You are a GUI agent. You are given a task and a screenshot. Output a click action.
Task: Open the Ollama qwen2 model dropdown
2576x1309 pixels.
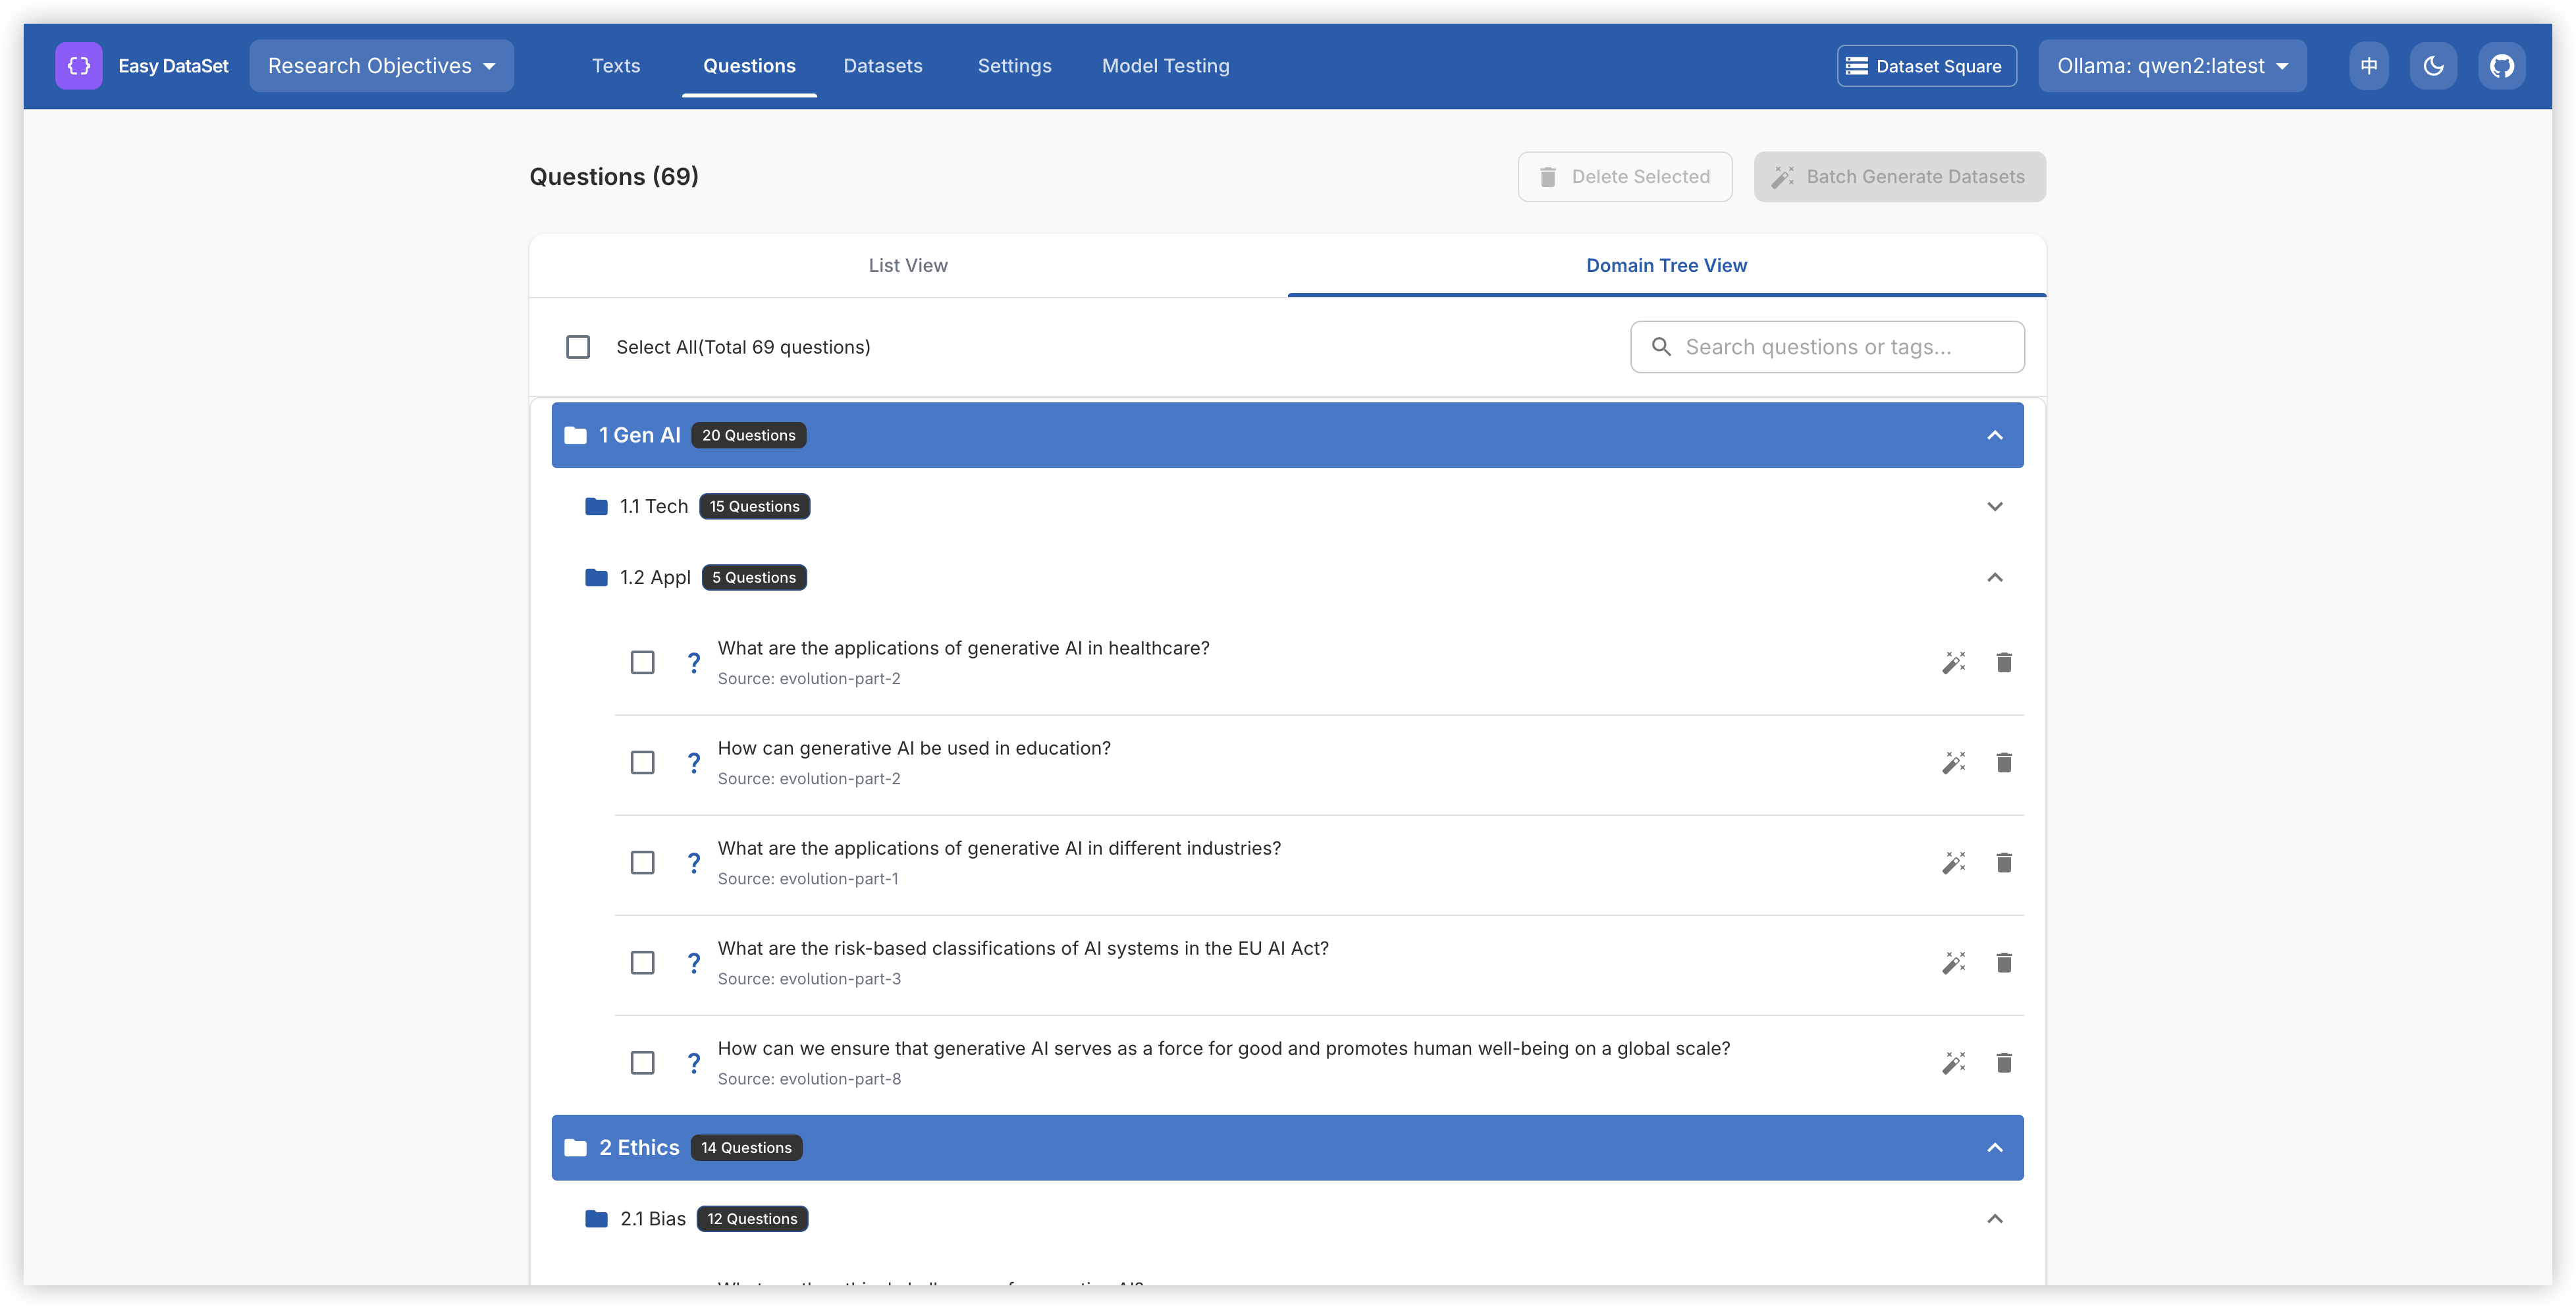[2171, 66]
